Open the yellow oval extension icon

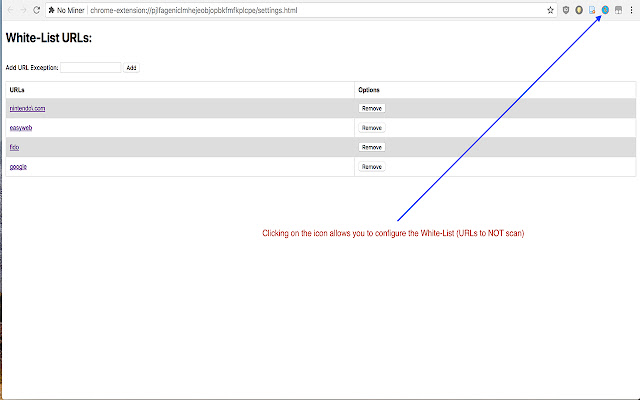579,10
